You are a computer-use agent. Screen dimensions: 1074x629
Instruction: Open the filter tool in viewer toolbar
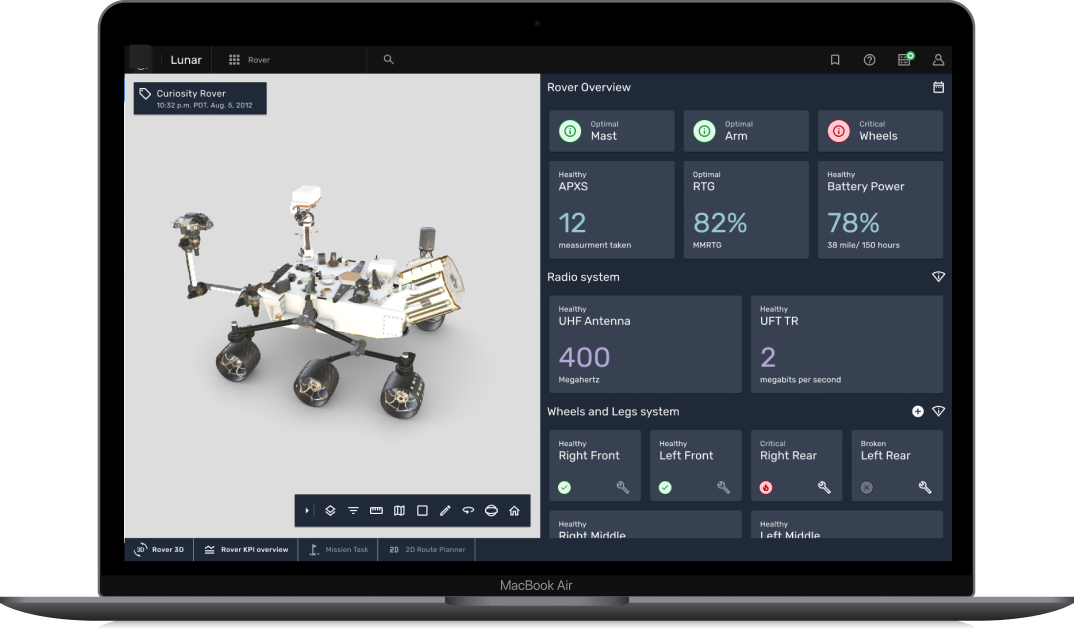click(x=353, y=510)
